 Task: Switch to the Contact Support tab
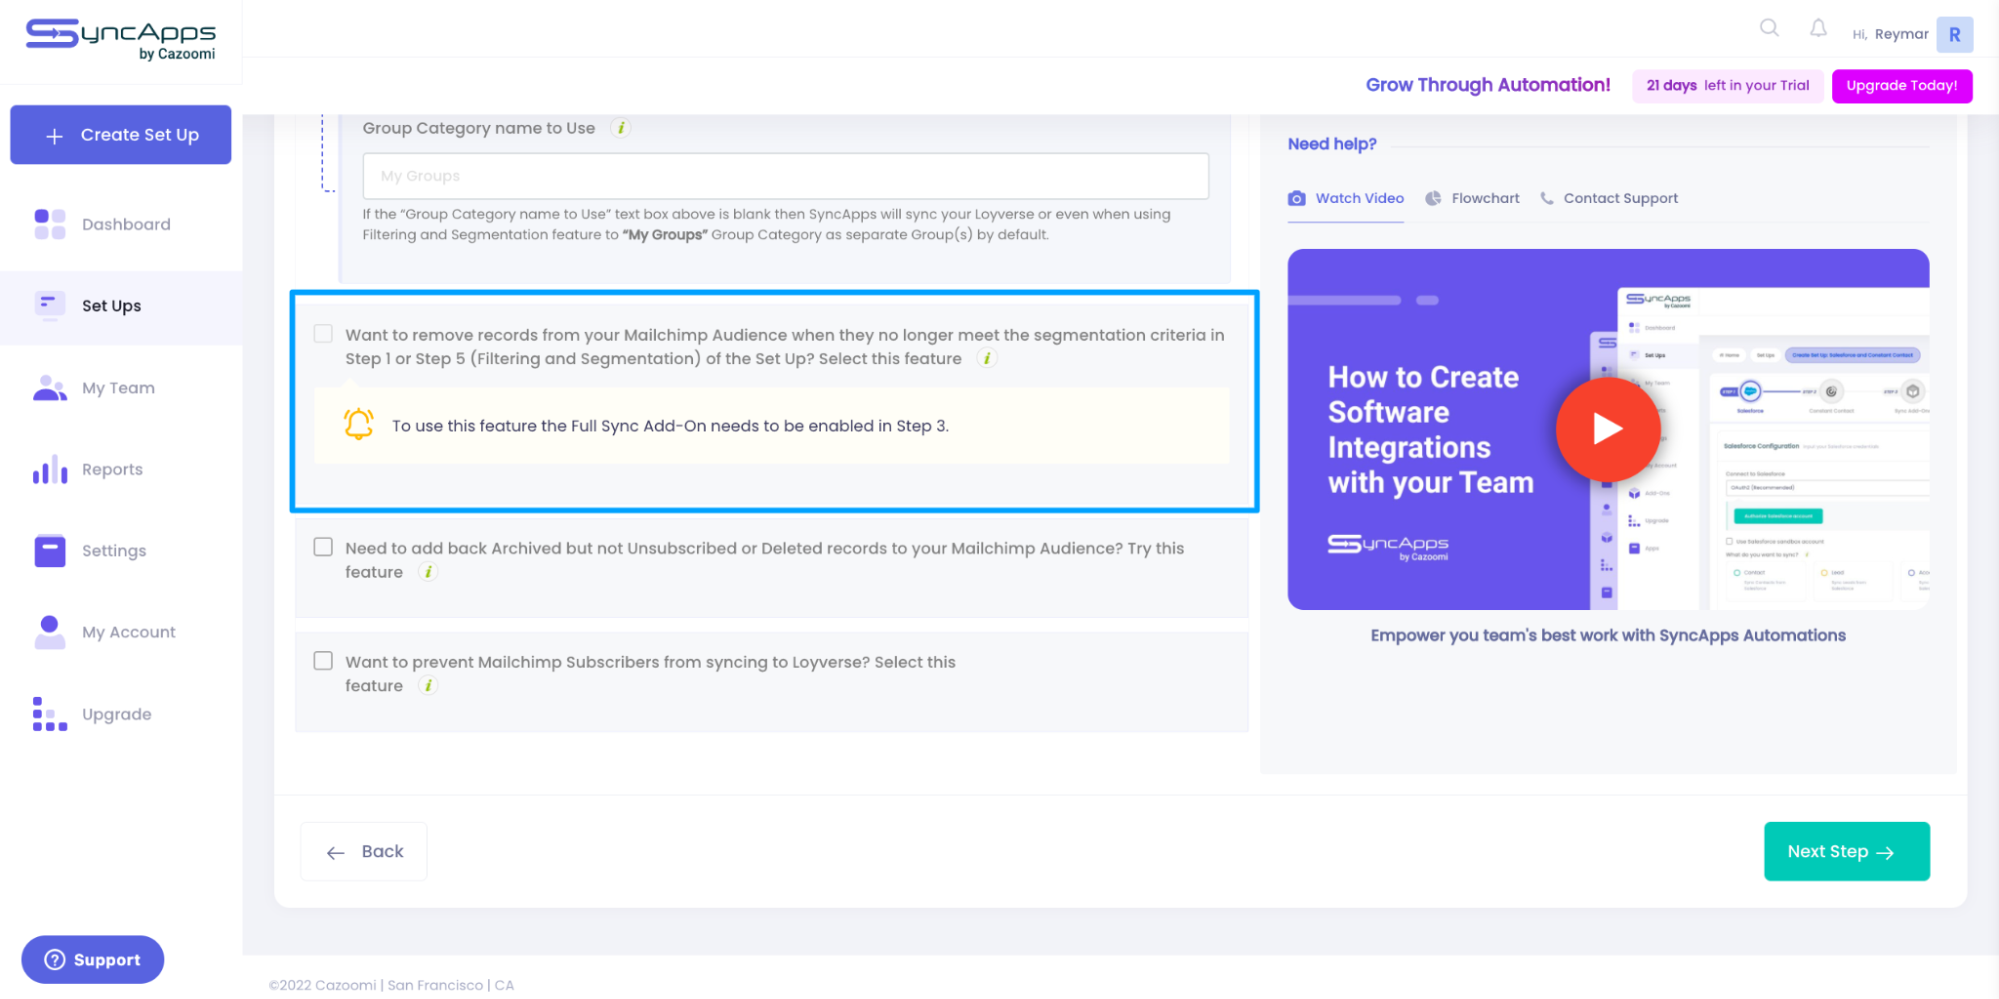pyautogui.click(x=1609, y=198)
